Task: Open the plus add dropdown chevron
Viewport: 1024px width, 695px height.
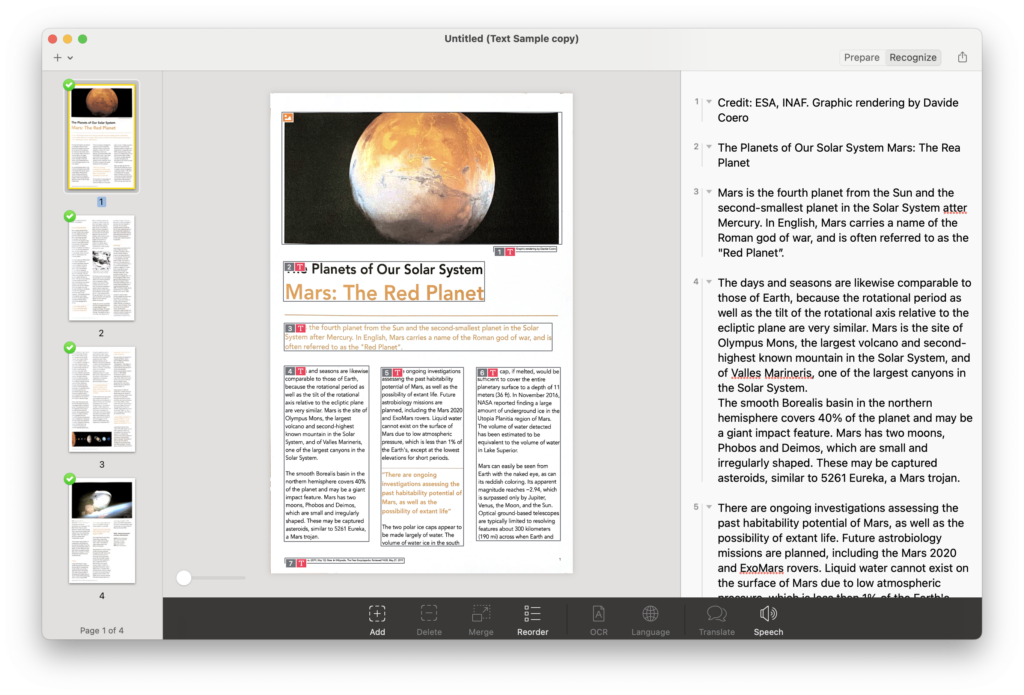Action: (70, 58)
